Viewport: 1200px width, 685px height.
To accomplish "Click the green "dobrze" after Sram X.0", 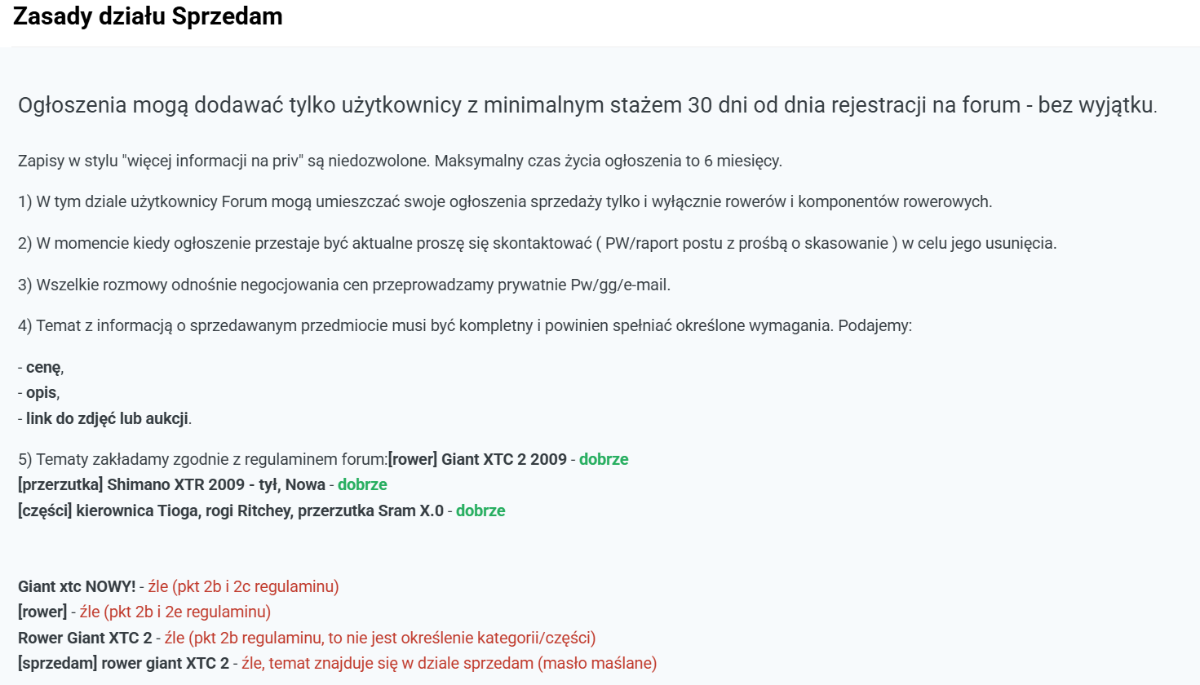I will (480, 510).
